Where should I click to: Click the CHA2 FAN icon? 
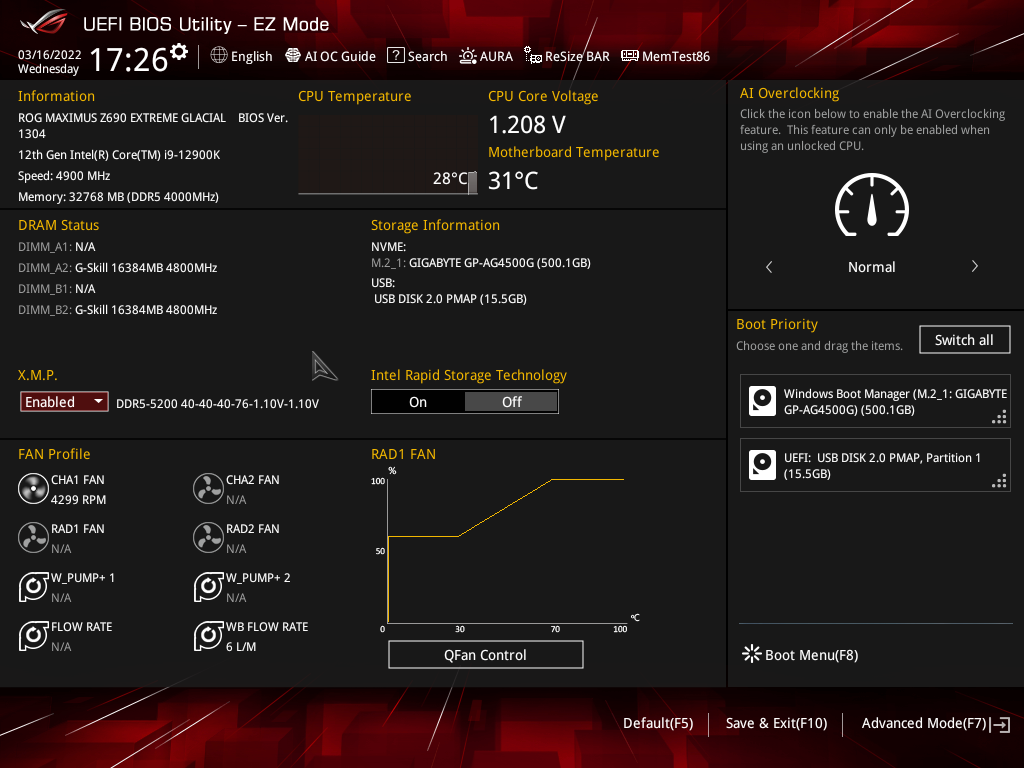pos(208,488)
